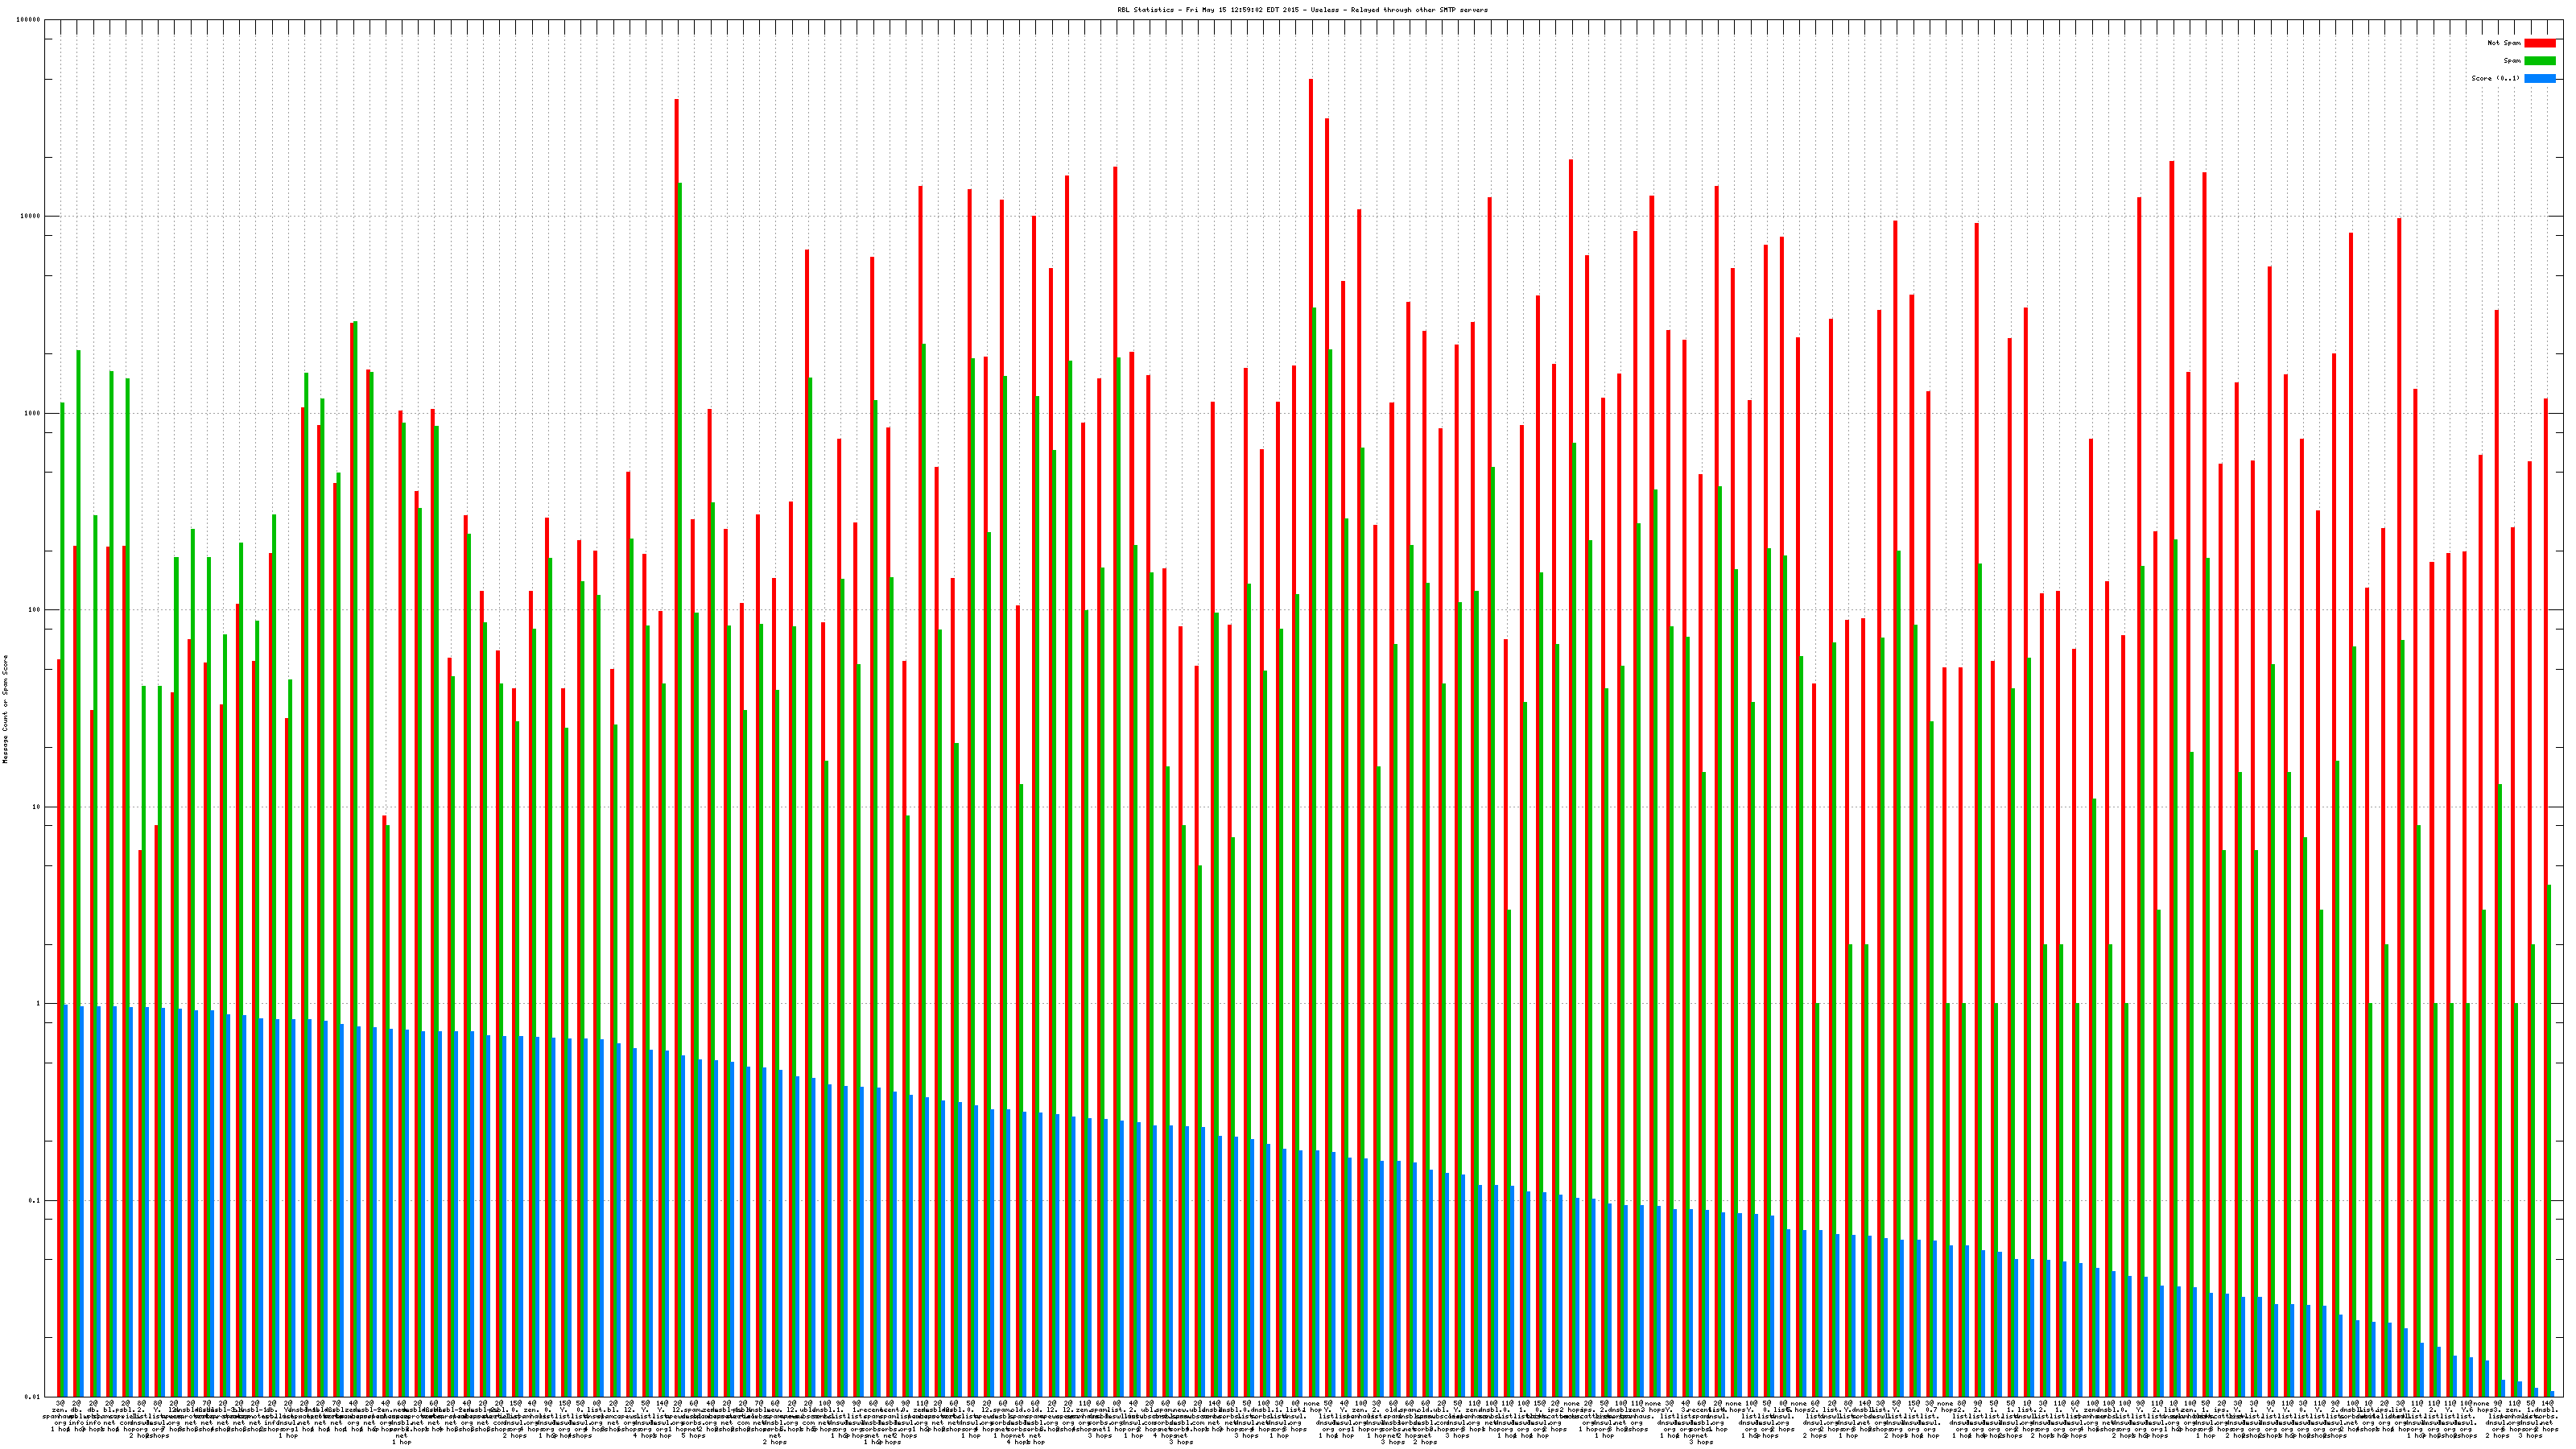The height and width of the screenshot is (1449, 2576).
Task: Click the 'Spam' legend text label
Action: pyautogui.click(x=2512, y=61)
